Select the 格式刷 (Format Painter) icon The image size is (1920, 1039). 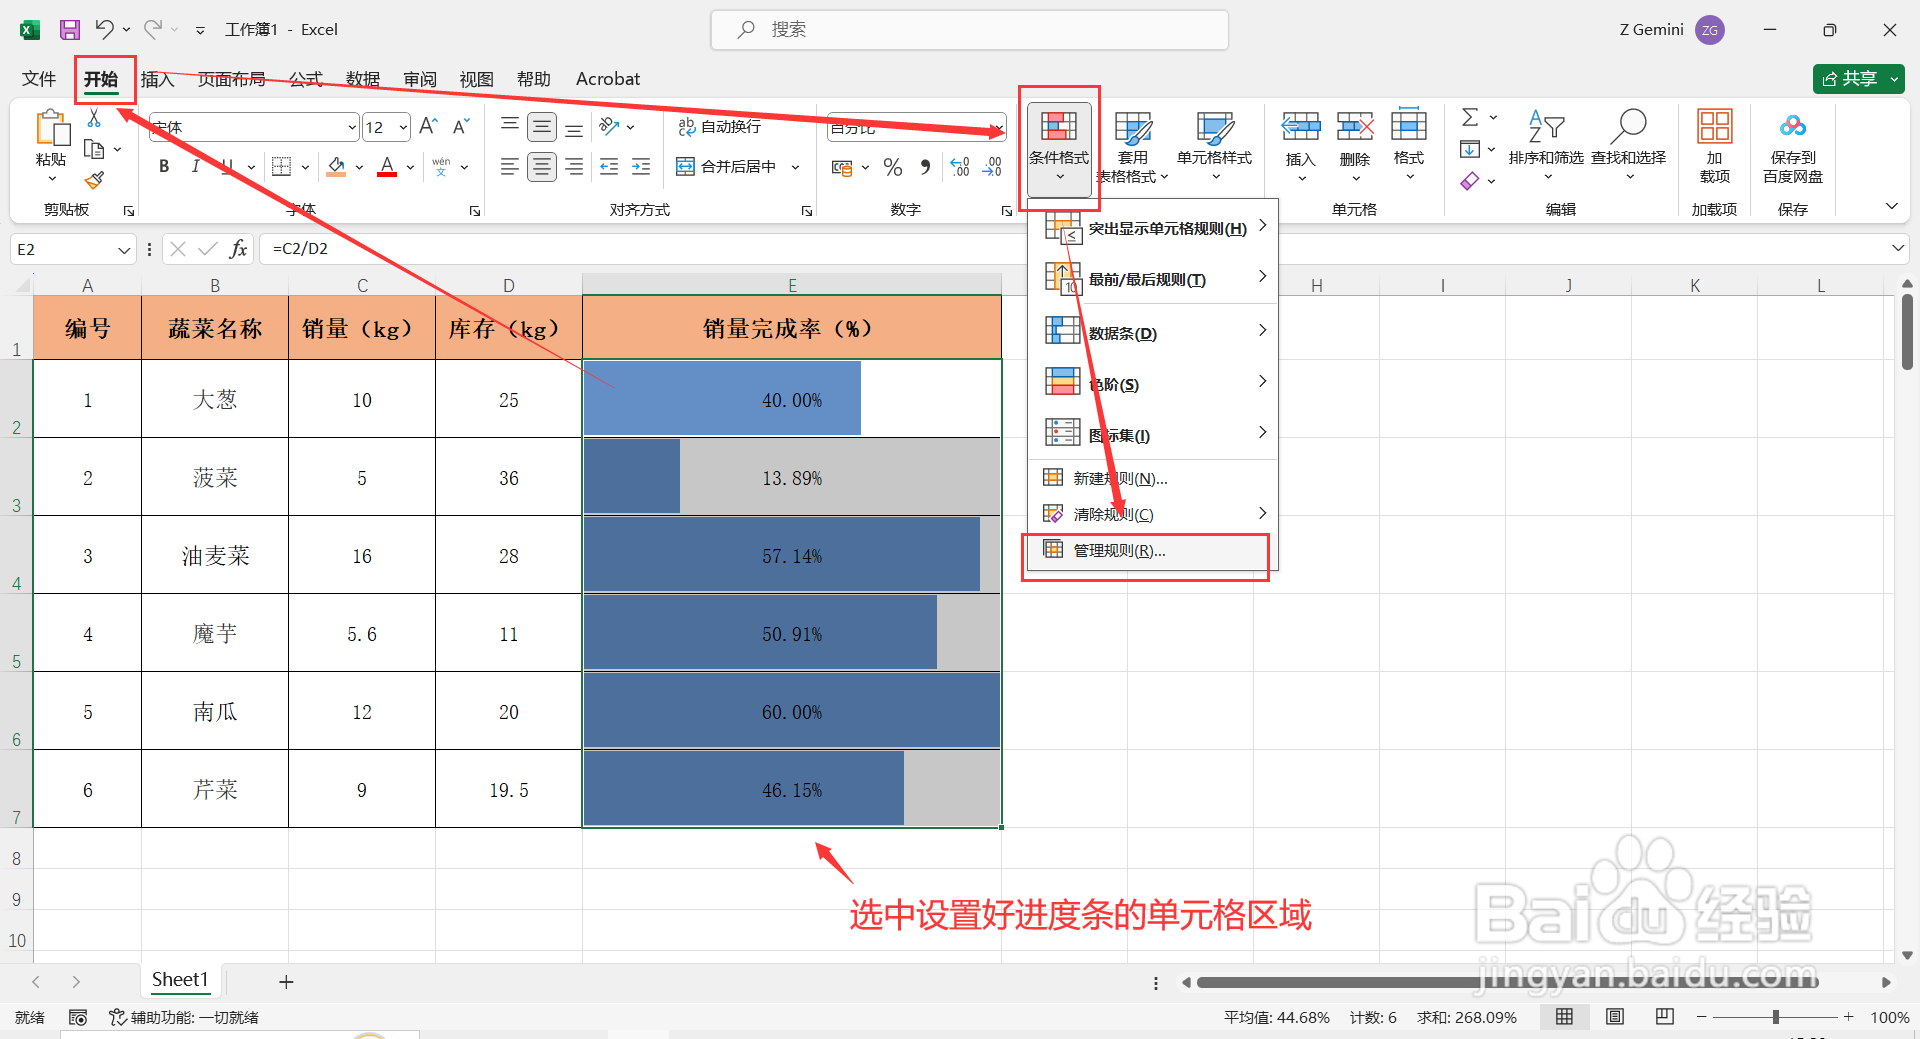[95, 180]
